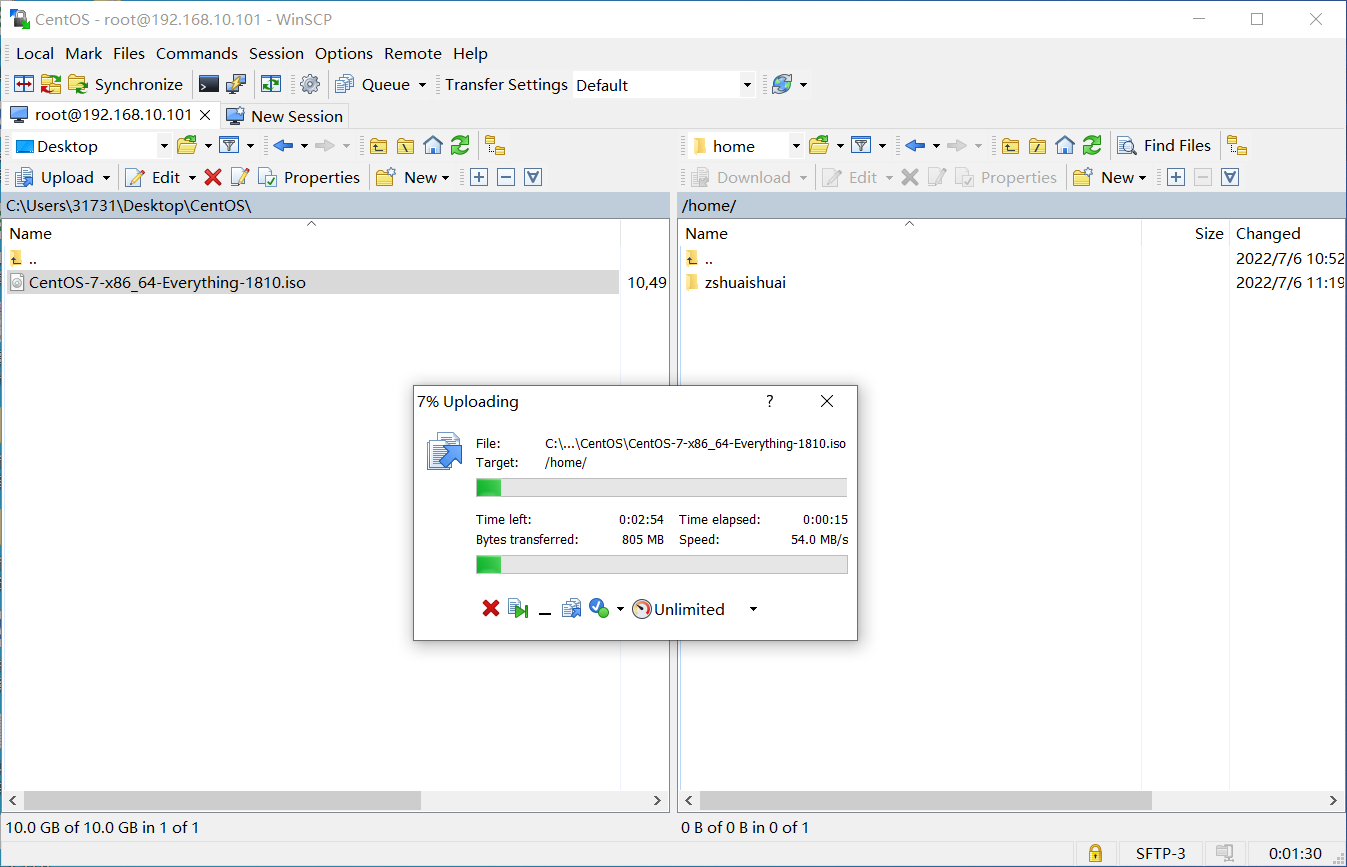Open Preferences gear icon
Screen dimensions: 1347x867
(x=310, y=84)
